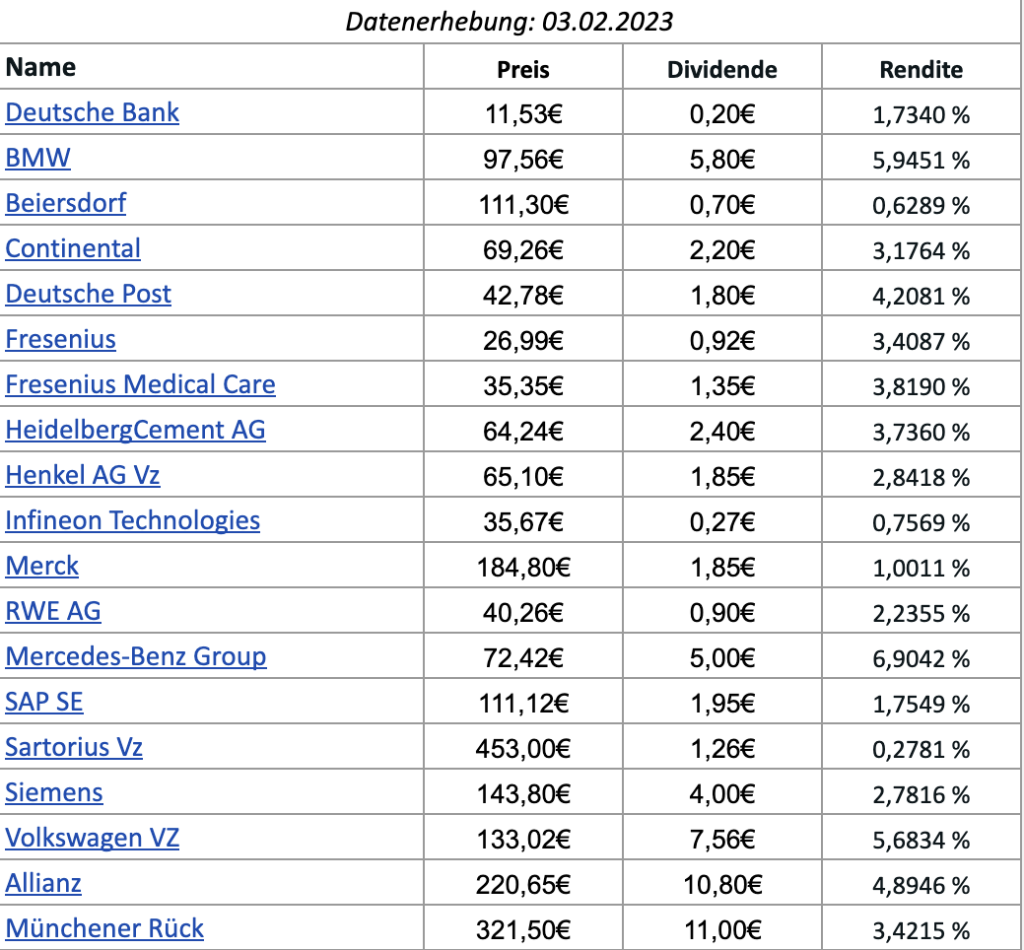The height and width of the screenshot is (950, 1024).
Task: Select Siemens price 143,80€
Action: click(x=524, y=795)
